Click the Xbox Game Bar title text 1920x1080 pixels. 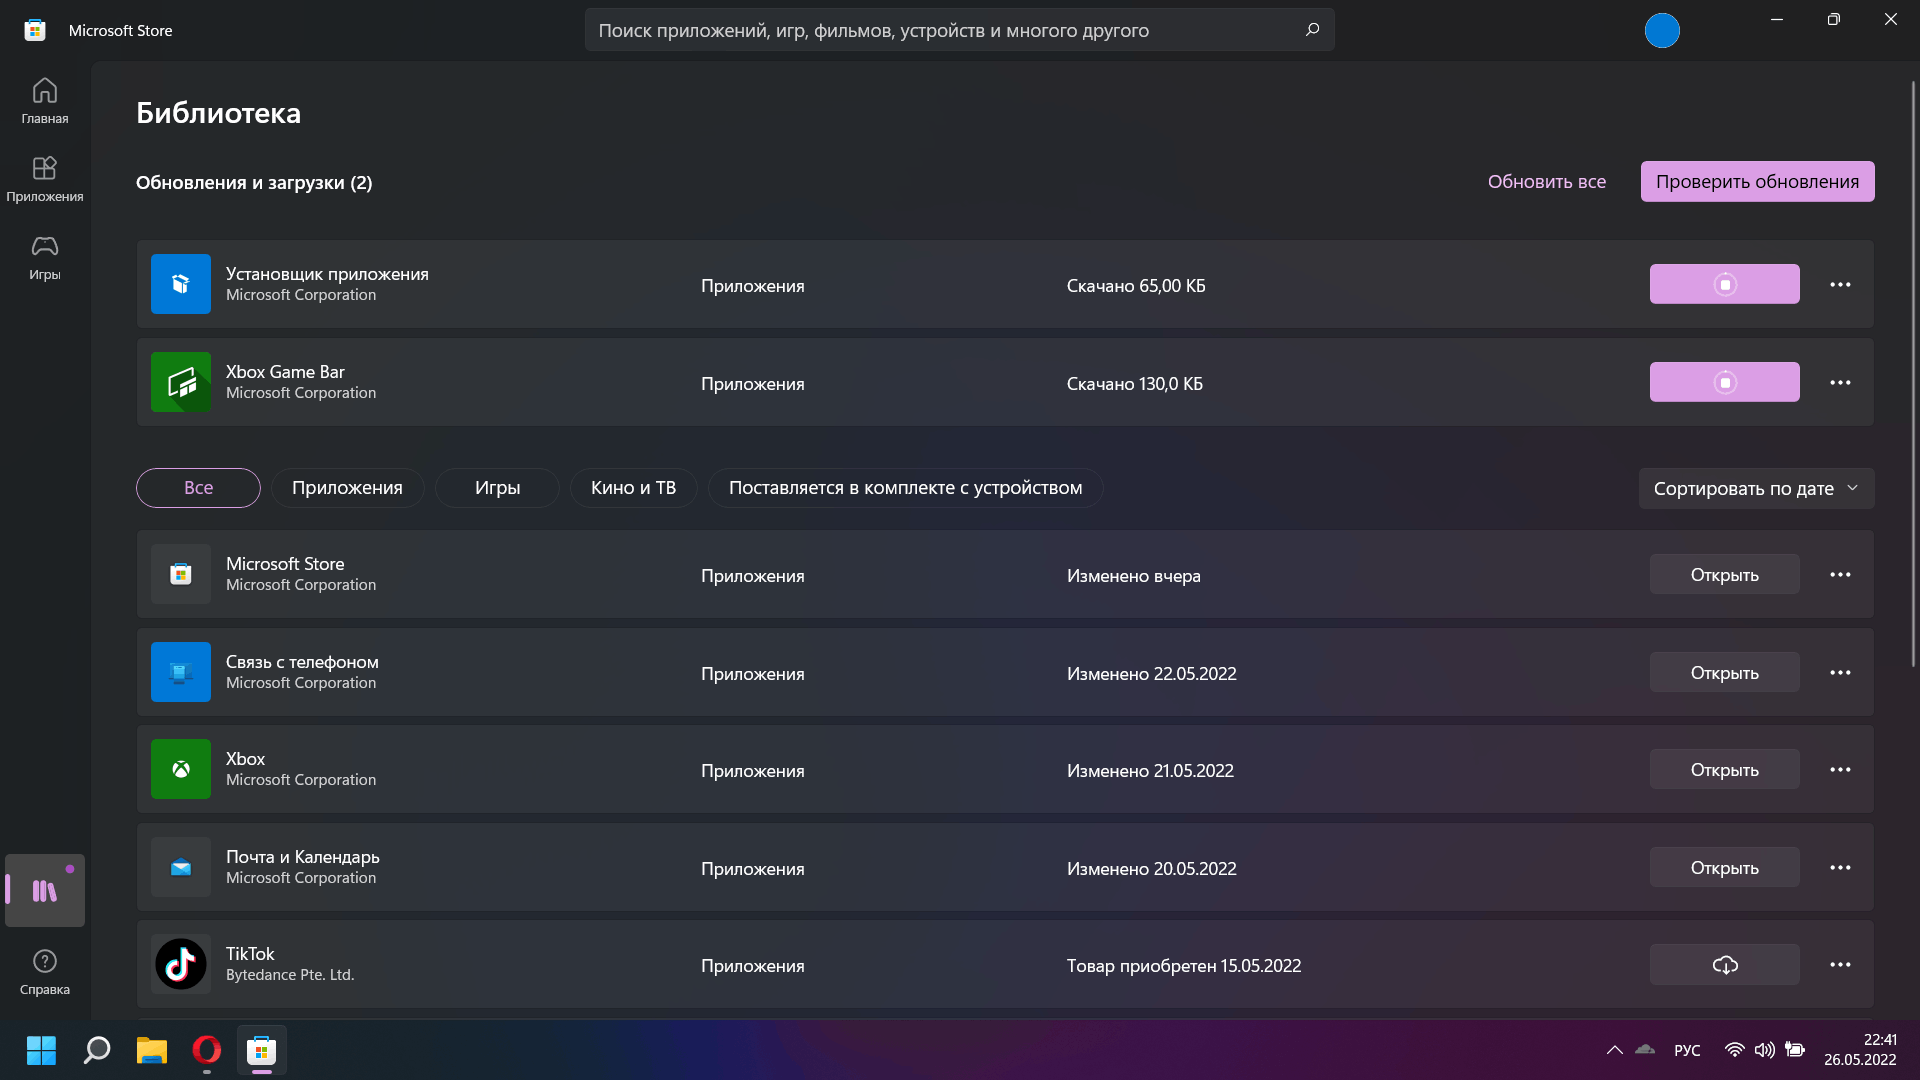[285, 371]
